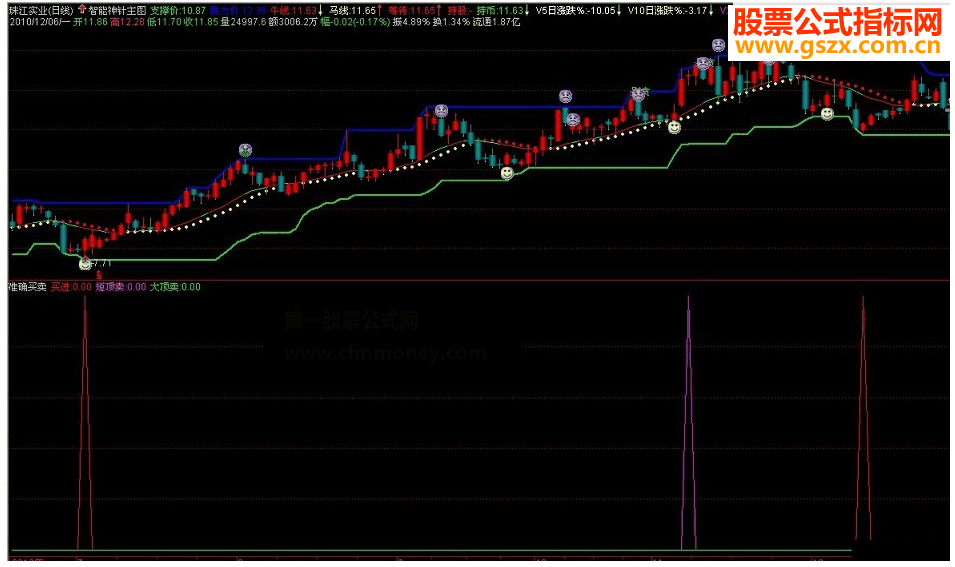Click the smiley buy icon below the mid-chart pullback candles
The height and width of the screenshot is (567, 955).
(x=507, y=174)
